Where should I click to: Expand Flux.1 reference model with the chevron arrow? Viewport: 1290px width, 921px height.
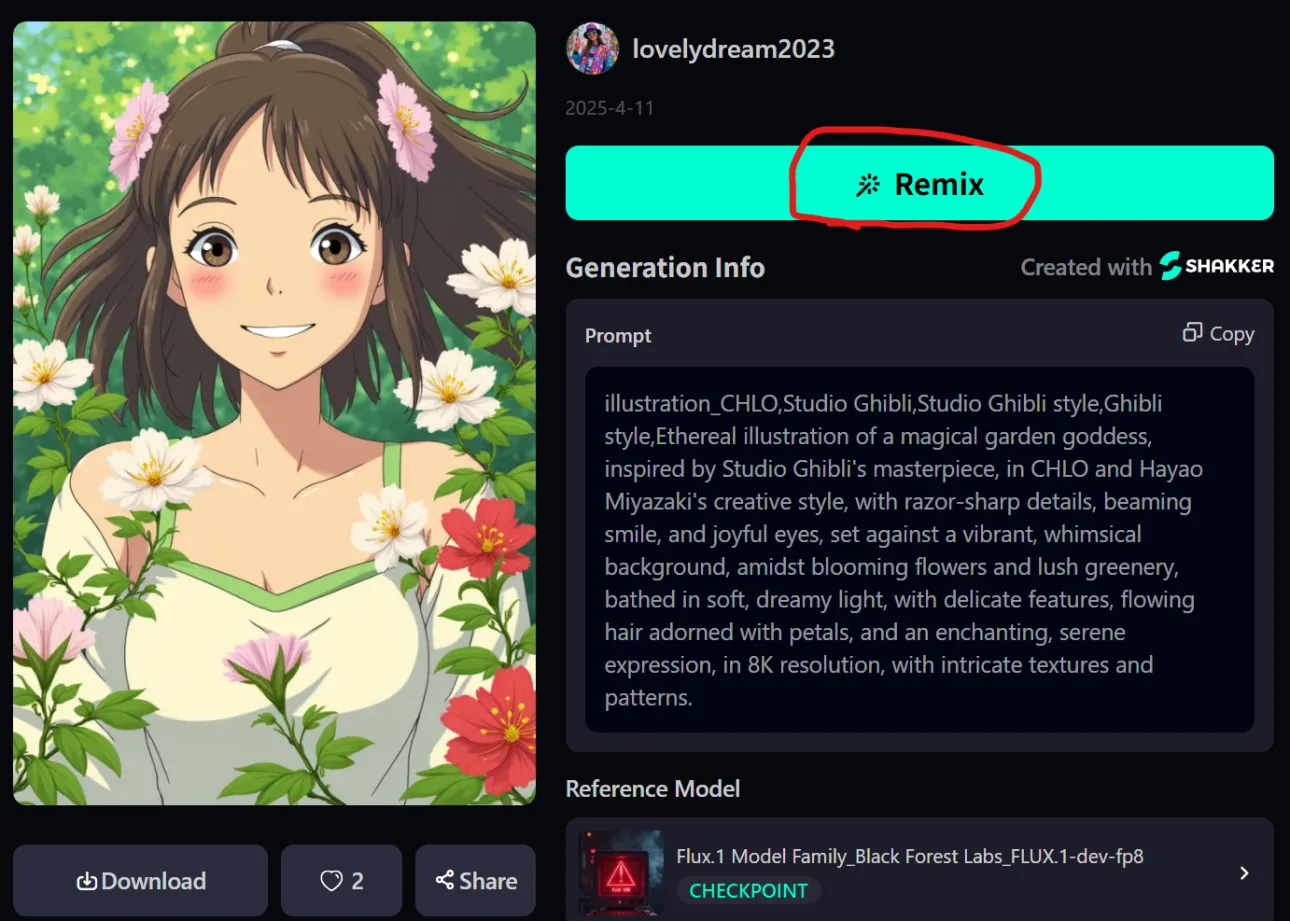tap(1244, 873)
